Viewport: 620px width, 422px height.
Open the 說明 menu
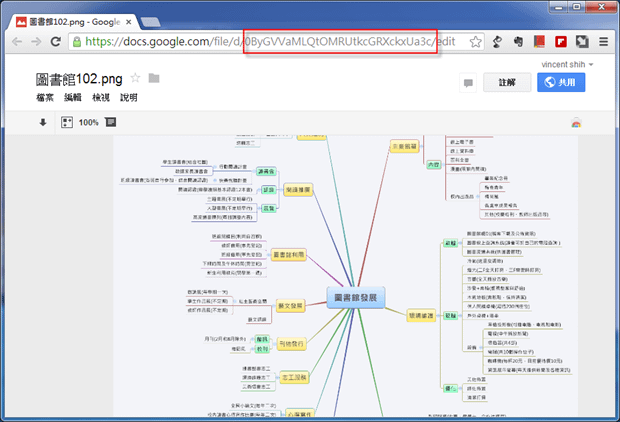pos(129,97)
